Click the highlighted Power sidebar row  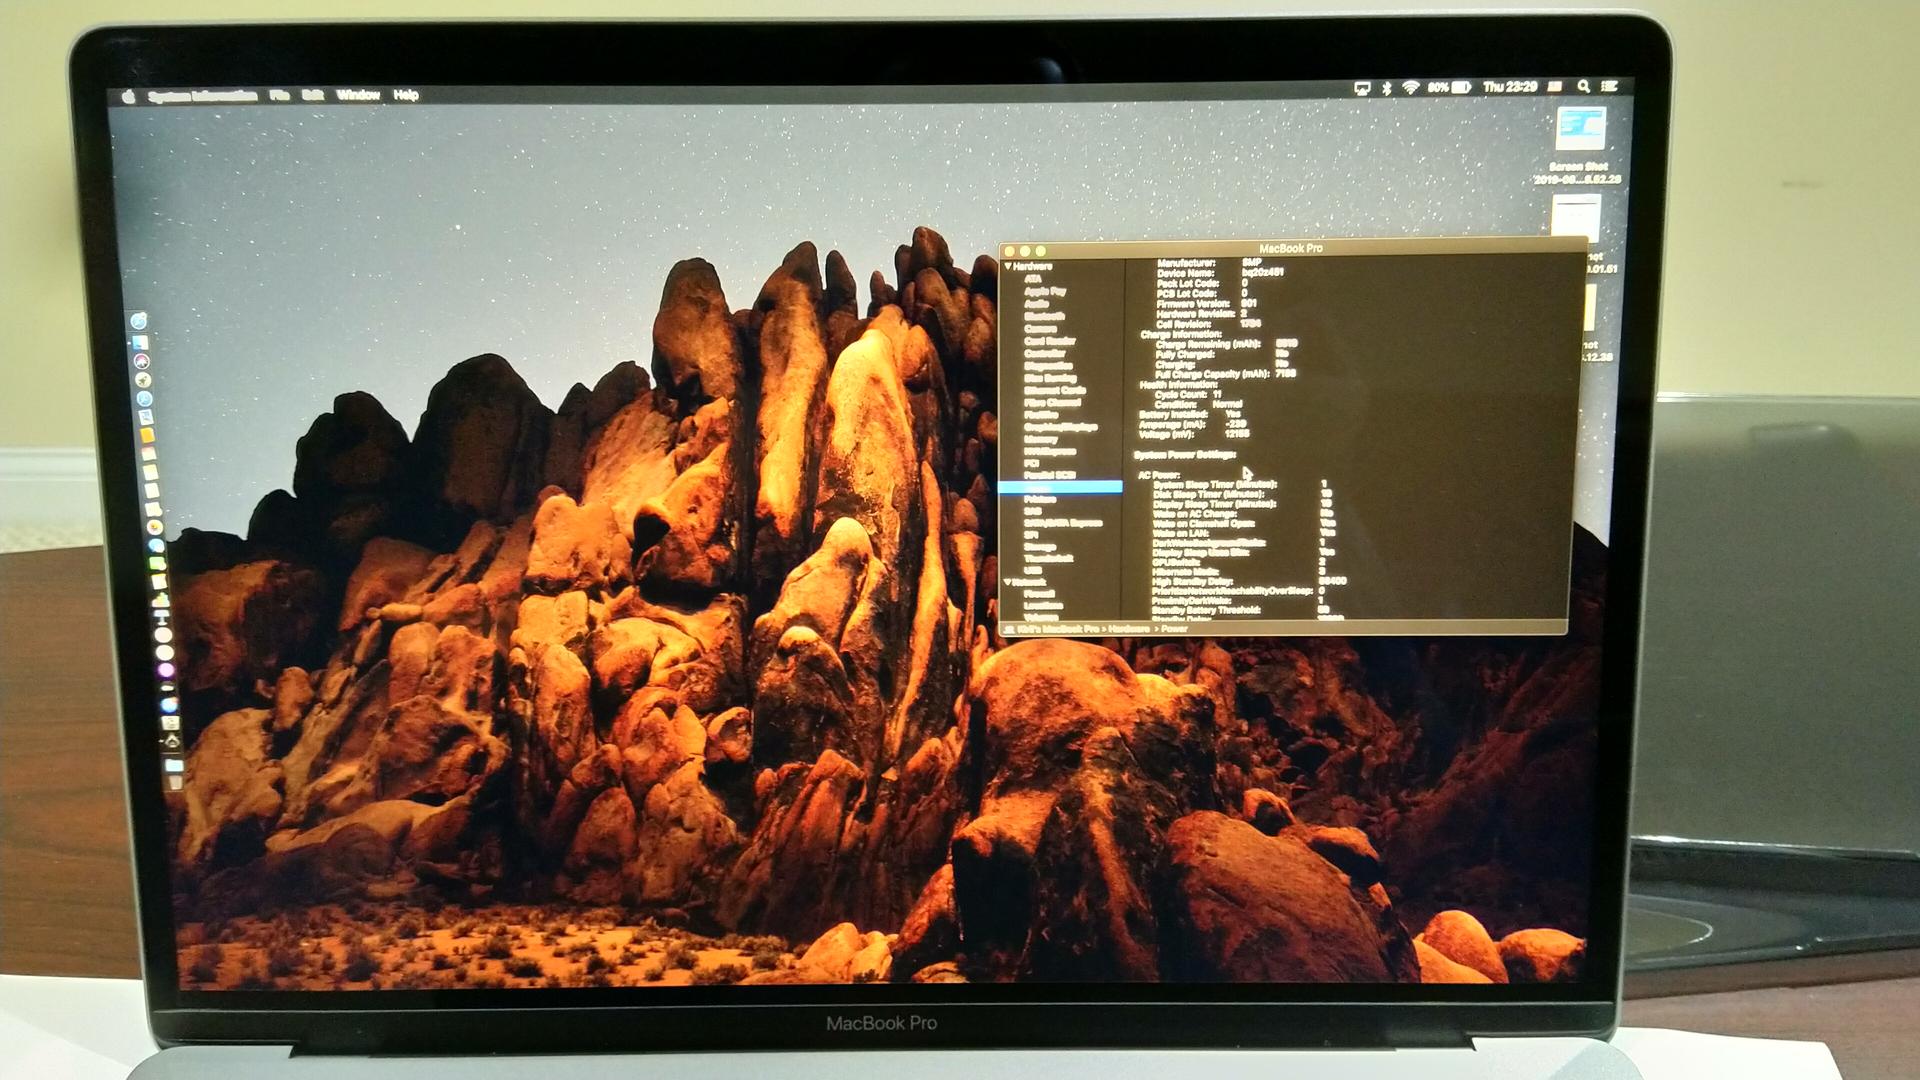pos(1061,487)
